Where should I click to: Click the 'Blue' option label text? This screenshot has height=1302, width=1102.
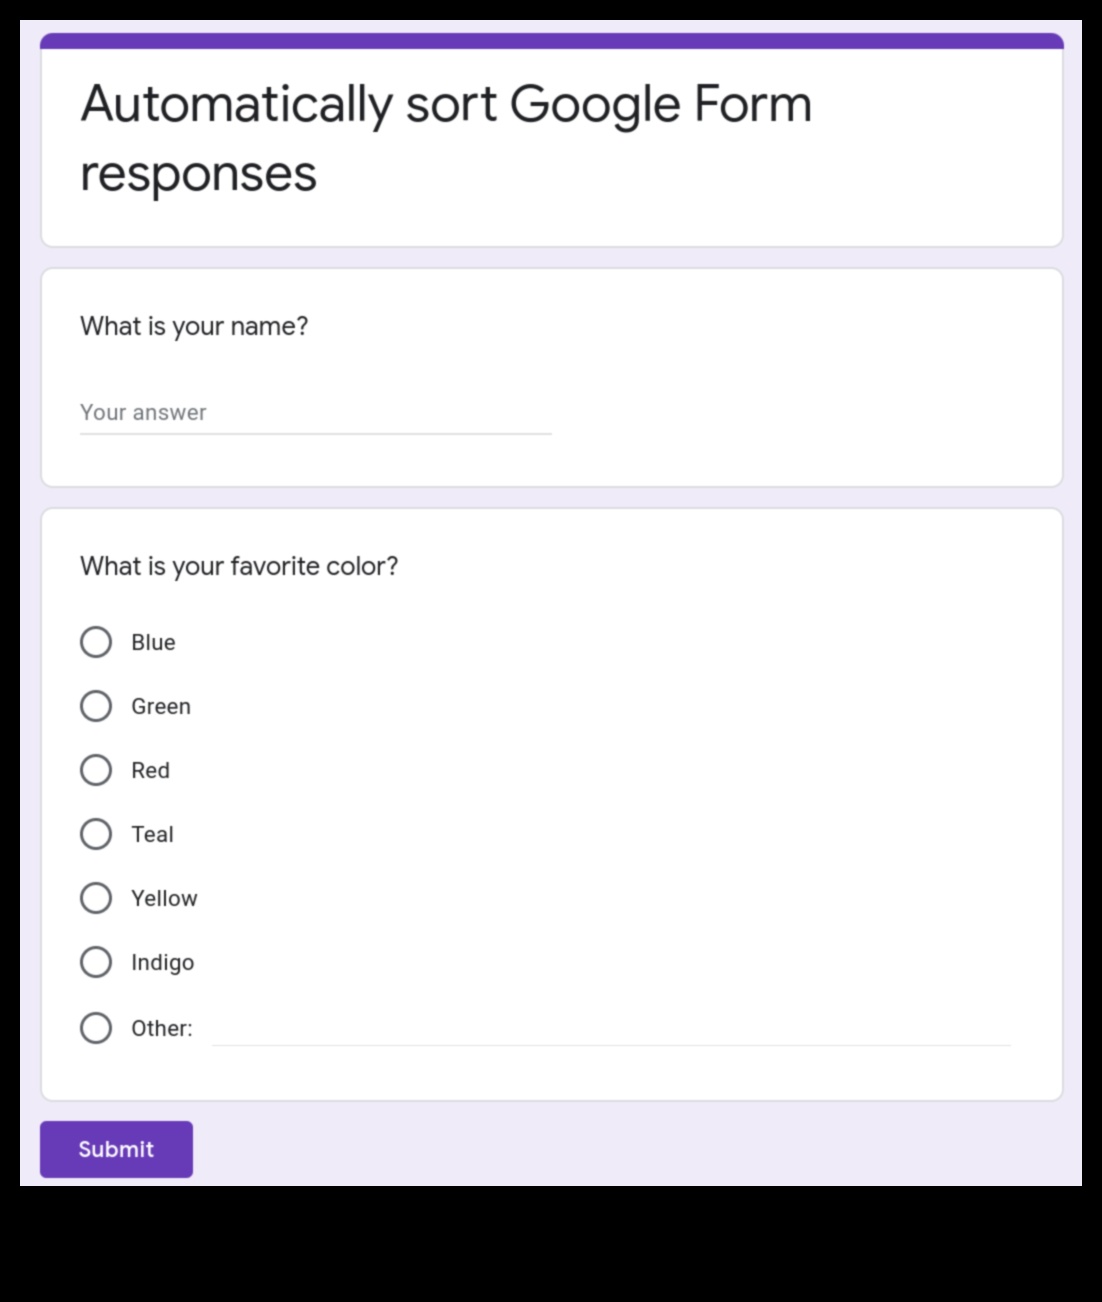coord(153,642)
